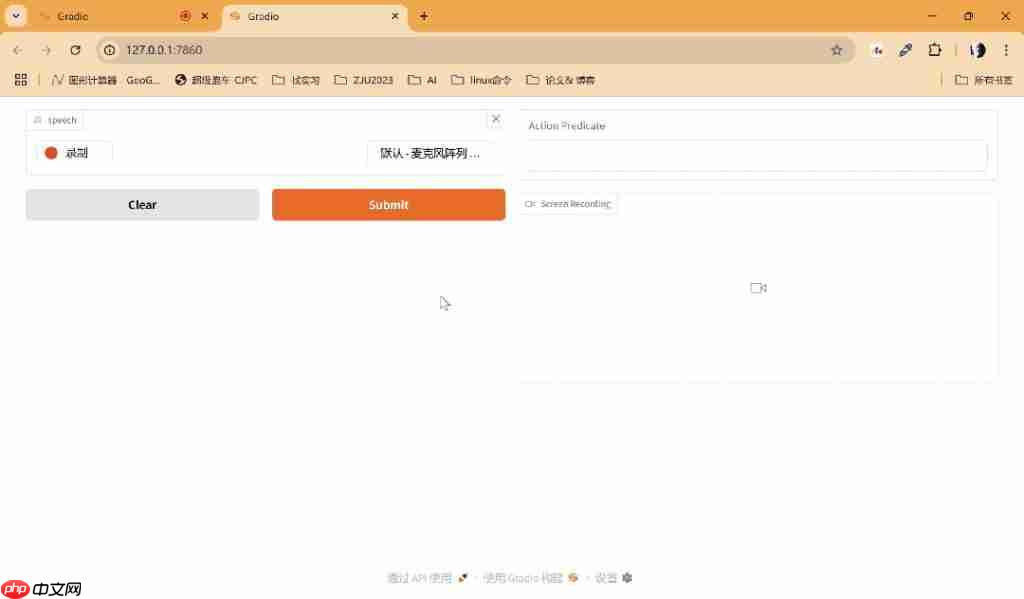The width and height of the screenshot is (1024, 599).
Task: Click the record (录制) button's red dot icon
Action: pyautogui.click(x=51, y=152)
